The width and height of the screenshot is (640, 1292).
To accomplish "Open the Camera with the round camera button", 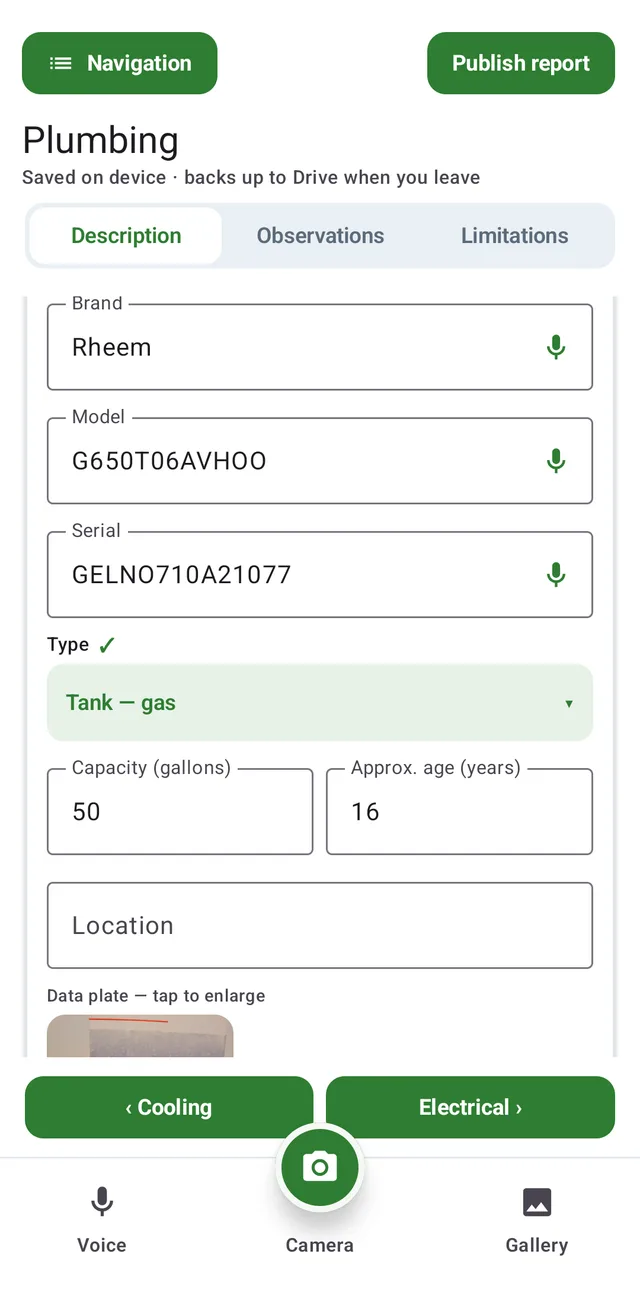I will [320, 1166].
